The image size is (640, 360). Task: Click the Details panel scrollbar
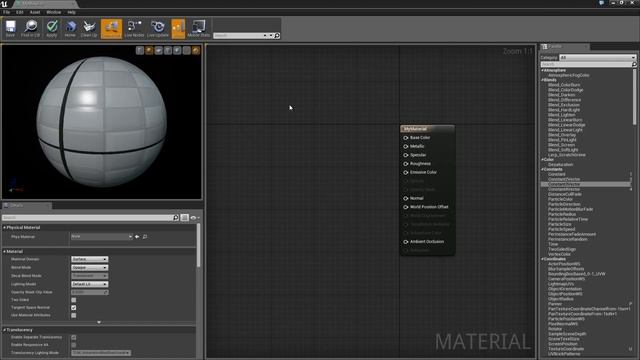click(x=198, y=246)
